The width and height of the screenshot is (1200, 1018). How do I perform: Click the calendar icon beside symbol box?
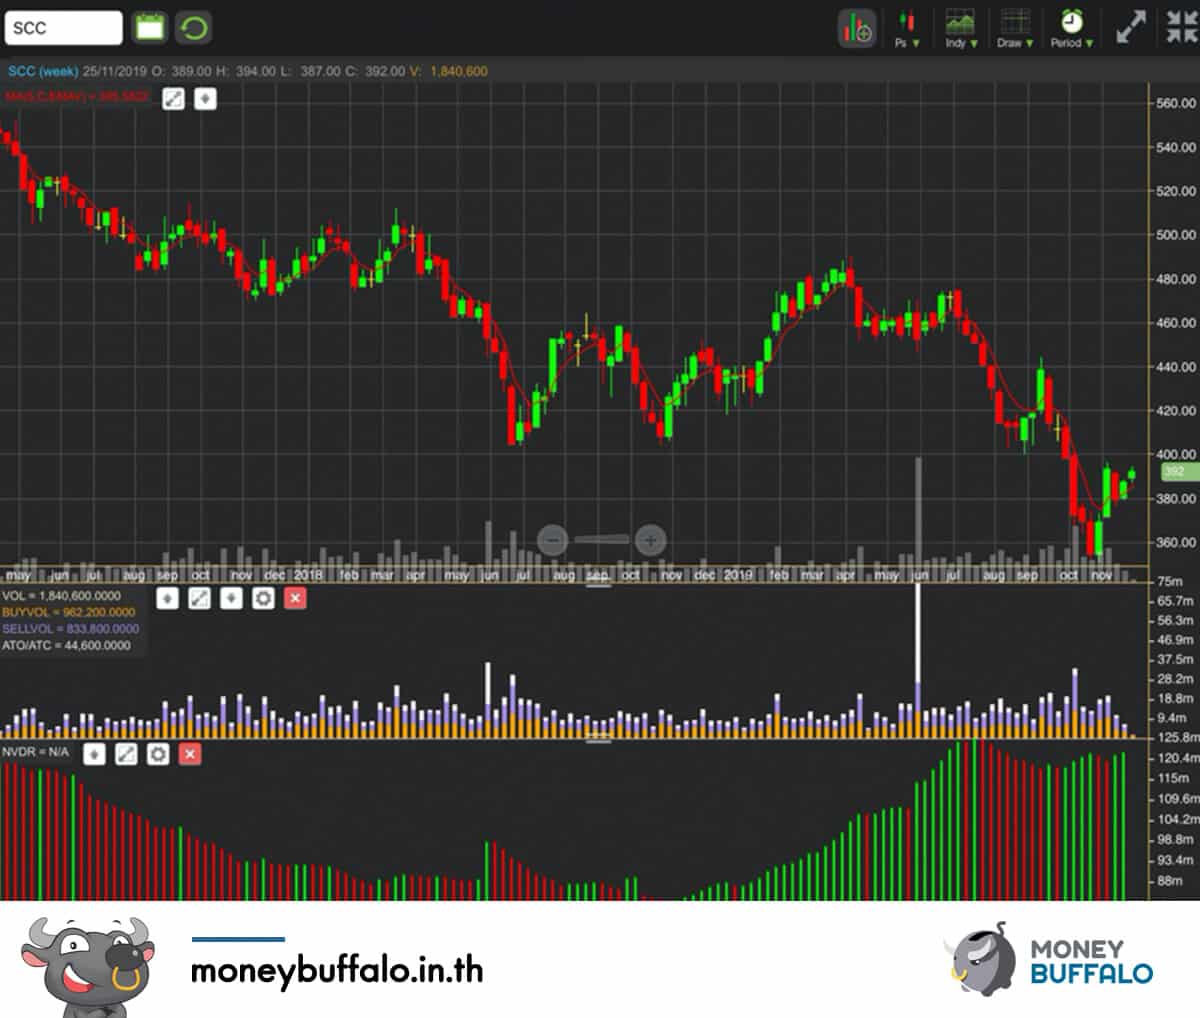150,28
